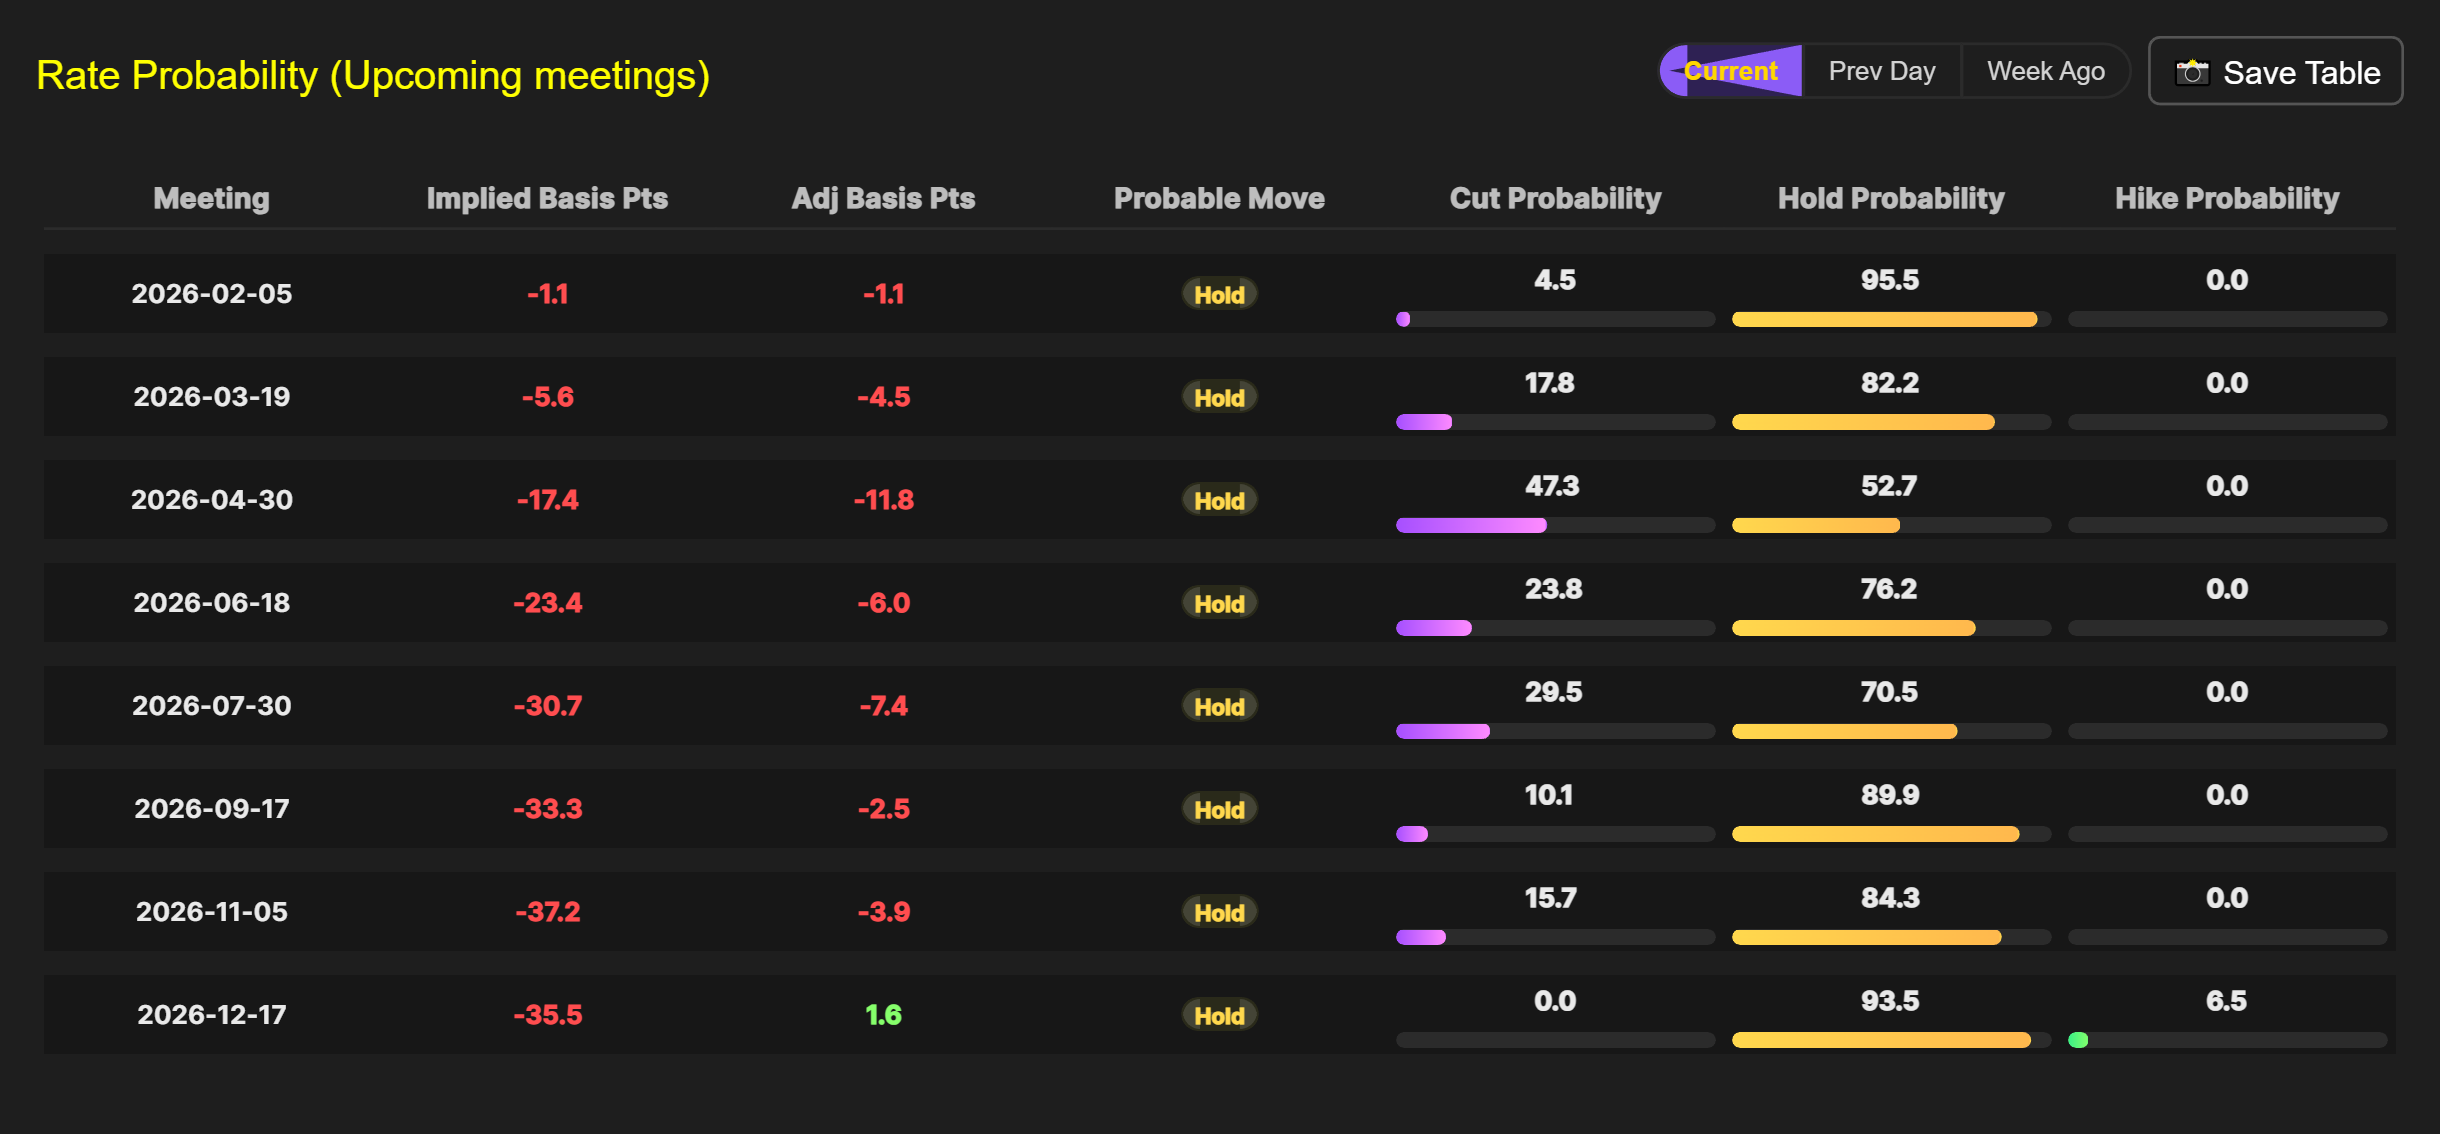
Task: Click the Hold Probability header
Action: pos(1890,198)
